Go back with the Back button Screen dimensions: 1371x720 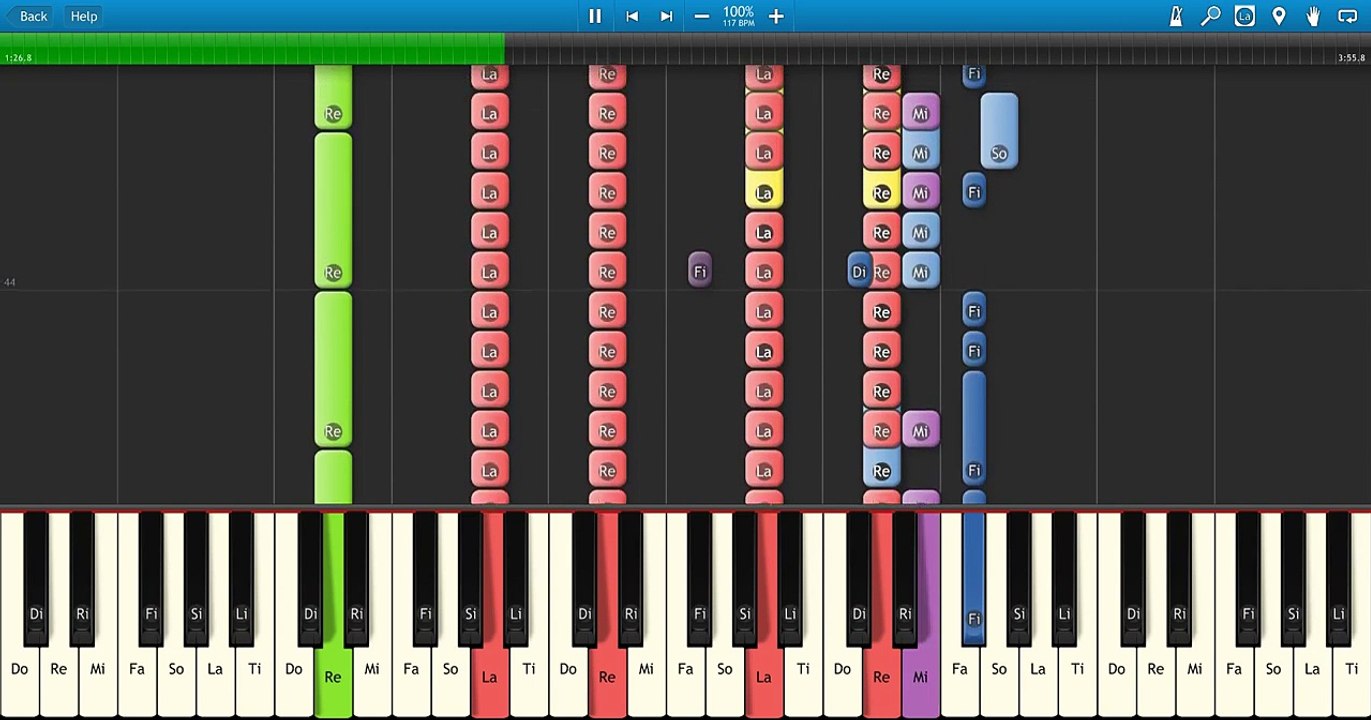tap(28, 16)
